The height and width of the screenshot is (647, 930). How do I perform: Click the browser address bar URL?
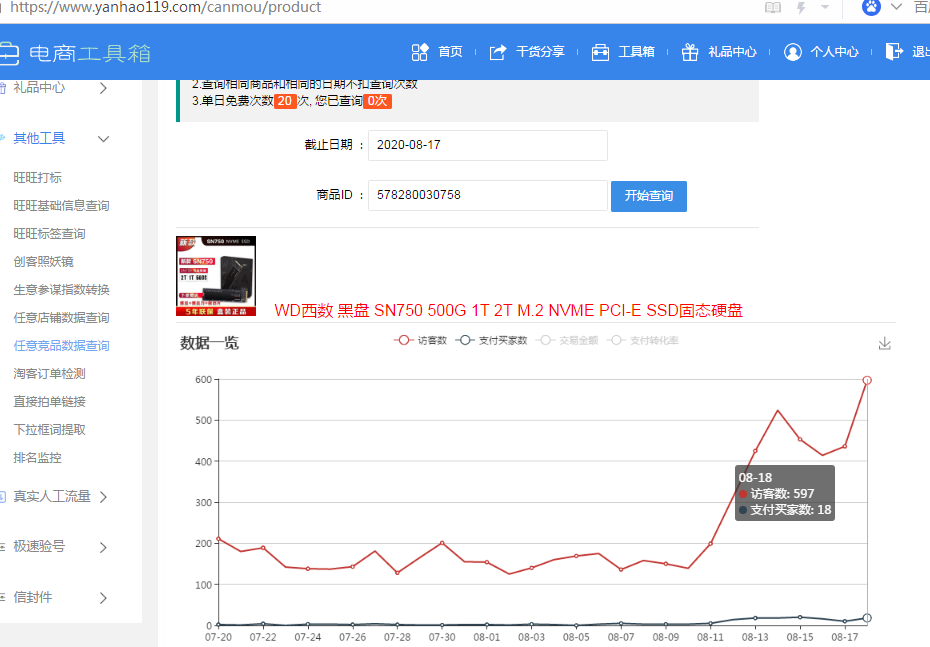point(165,8)
